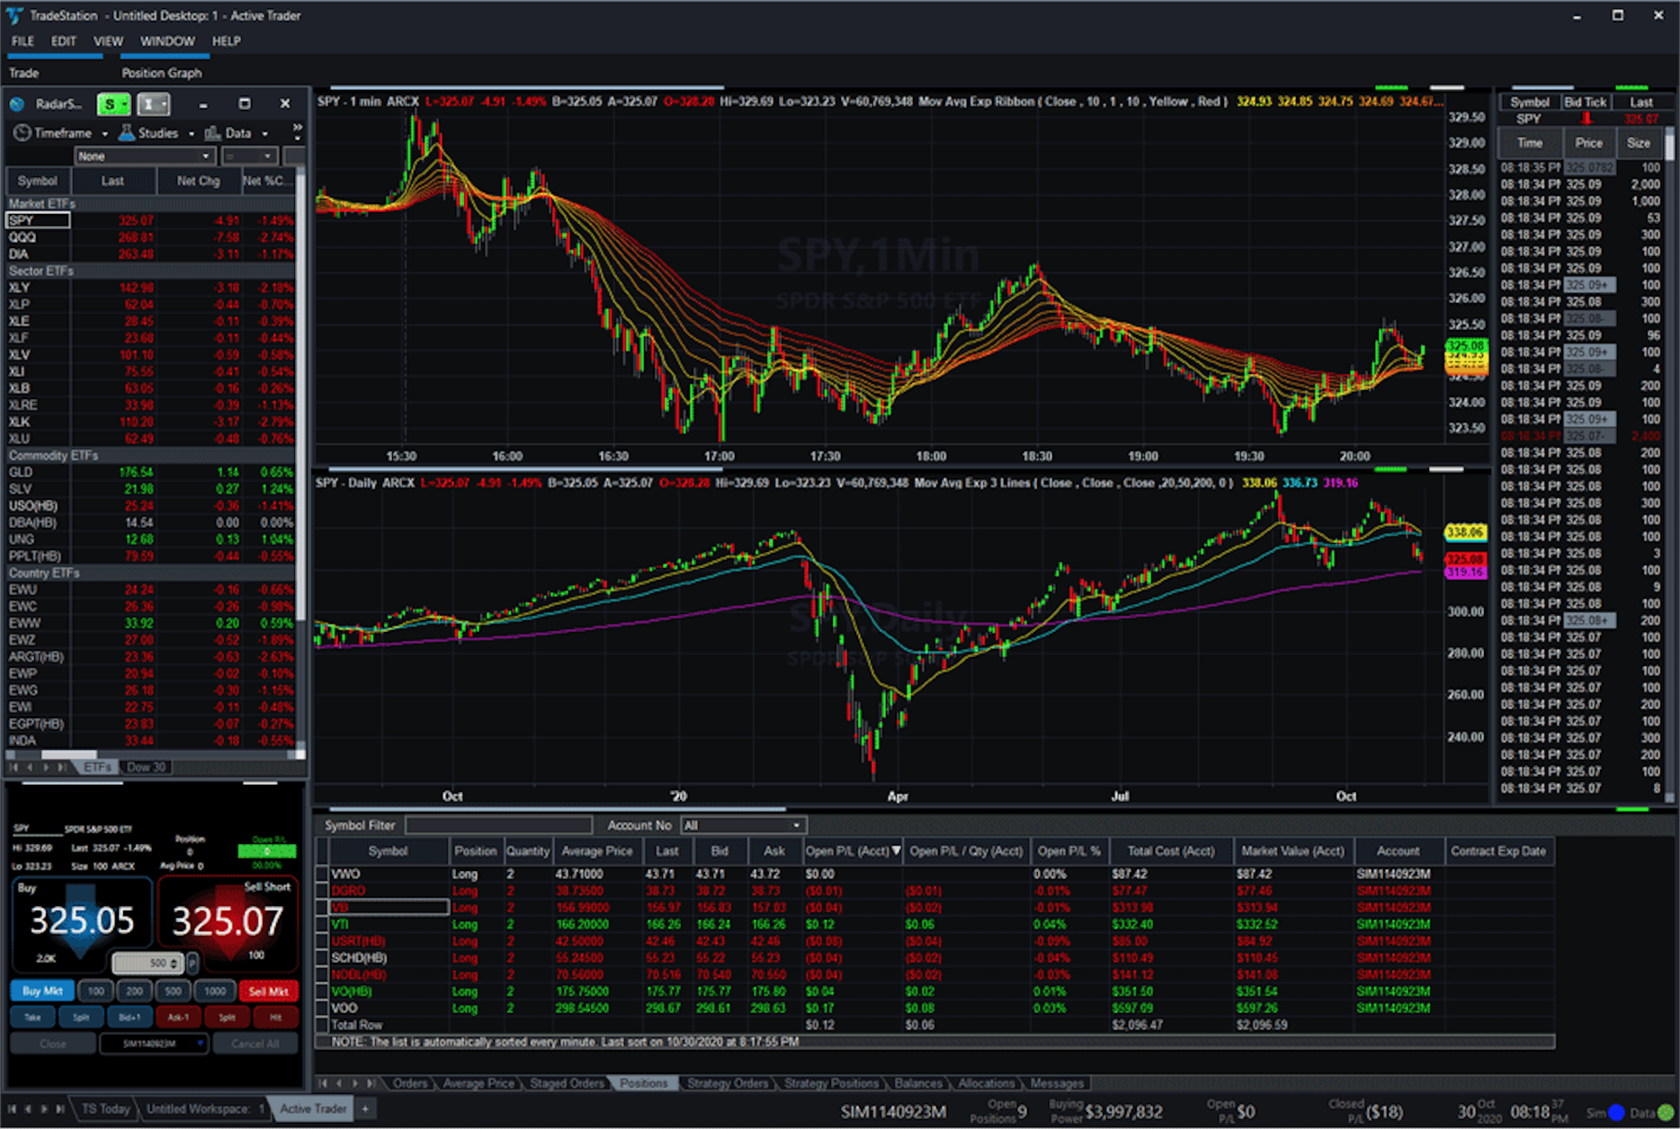
Task: Open the Timeframe clock menu
Action: [60, 133]
